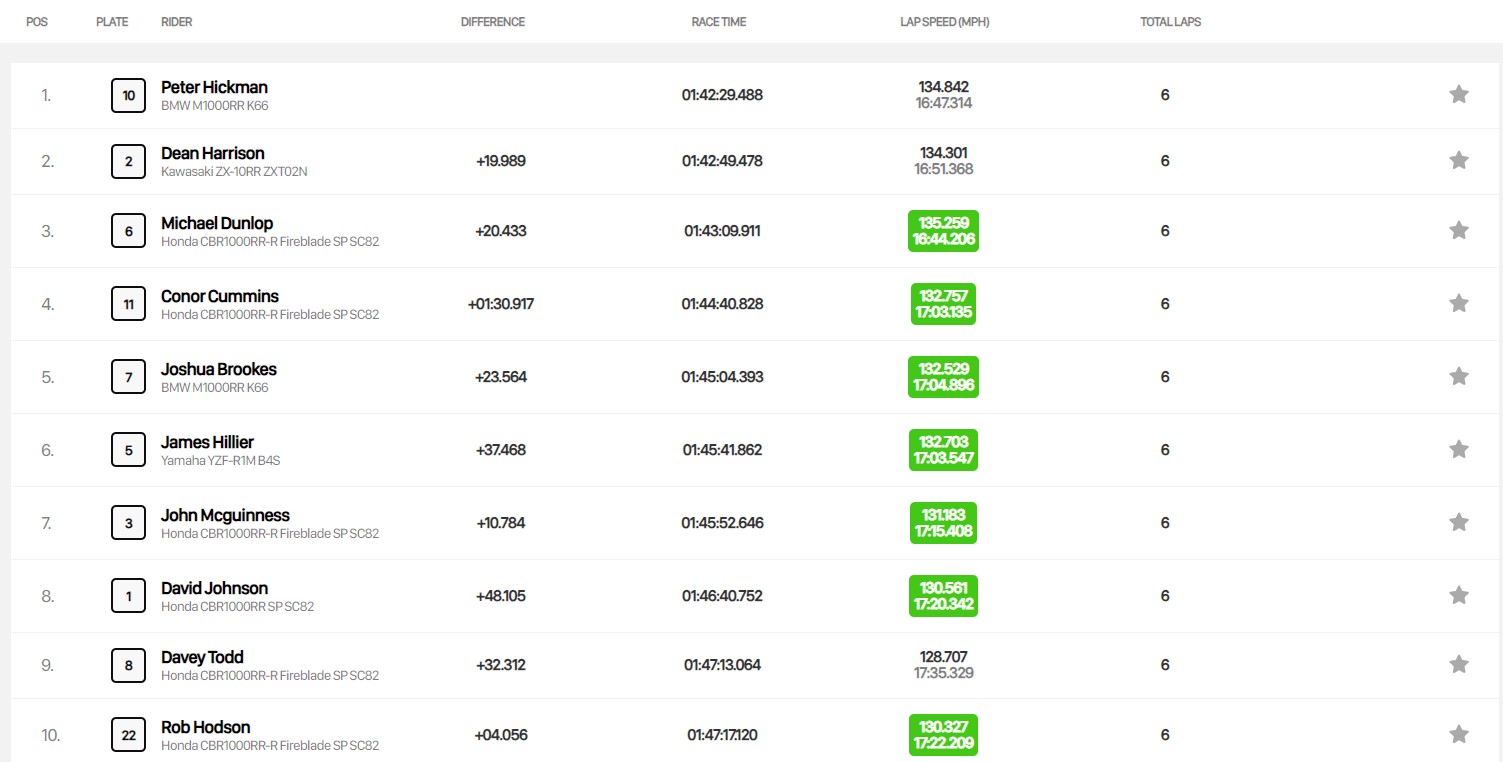This screenshot has width=1503, height=762.
Task: Open rider name Michael Dunlop
Action: tap(217, 223)
